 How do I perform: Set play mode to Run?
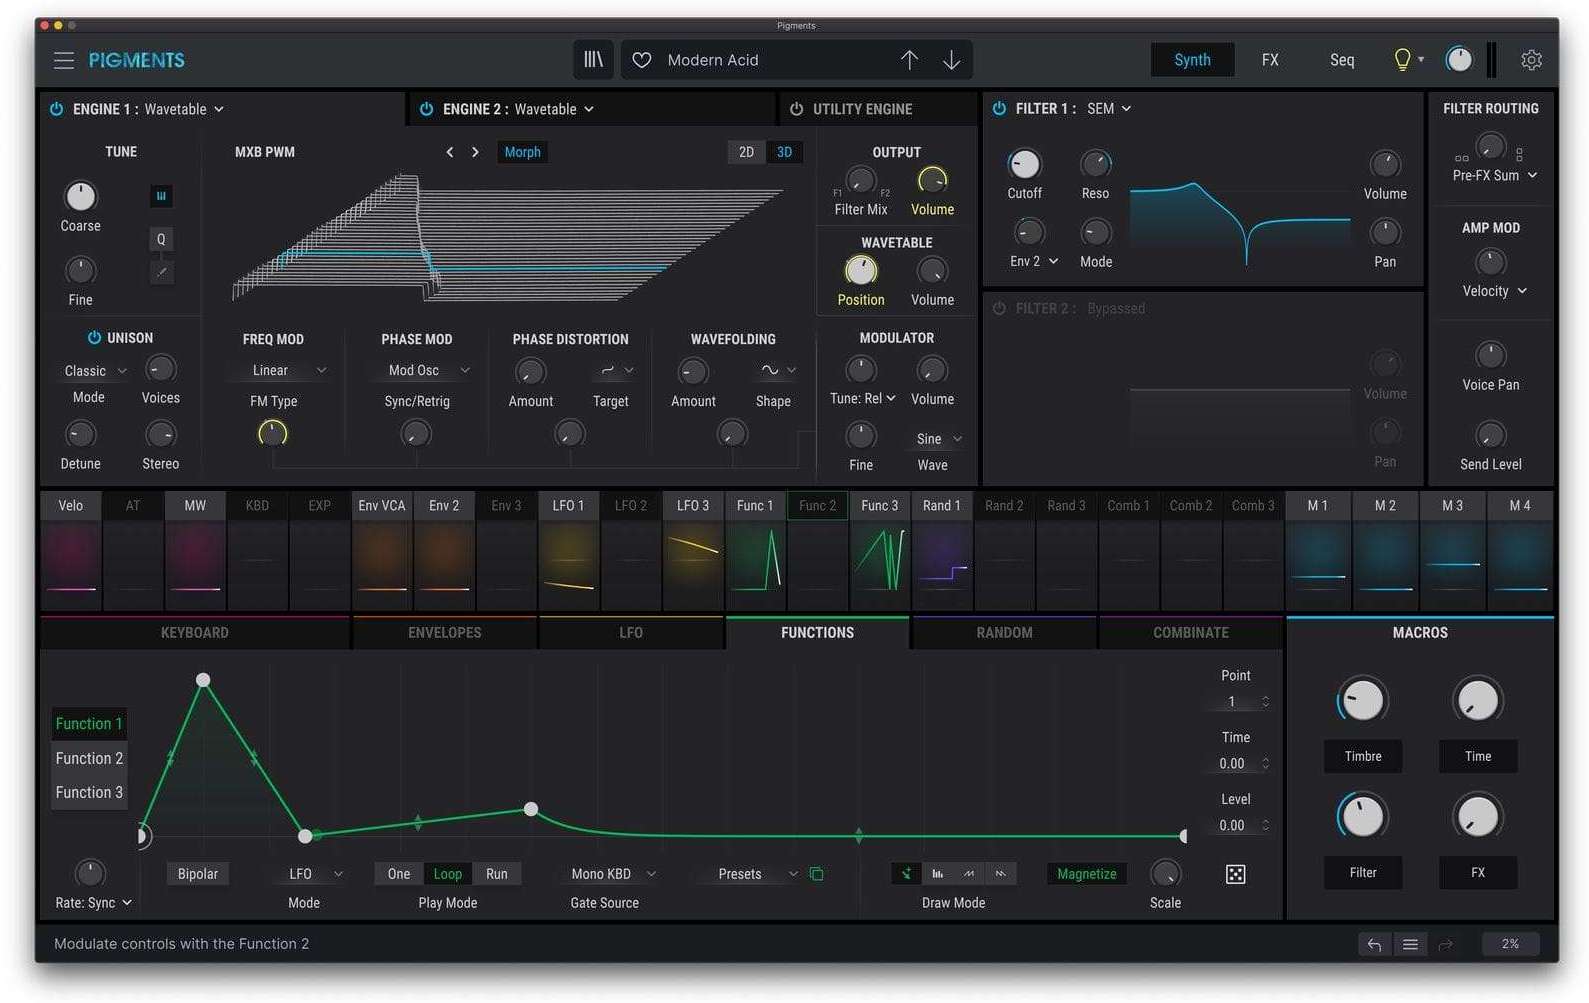[496, 874]
